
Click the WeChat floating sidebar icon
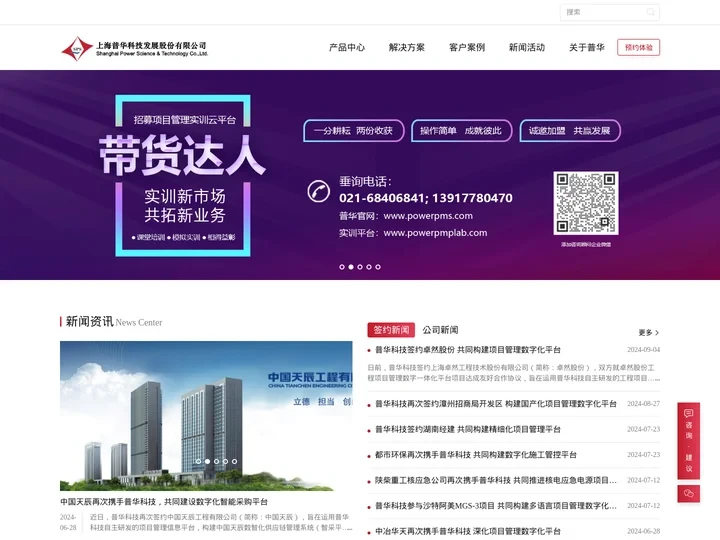[x=689, y=494]
